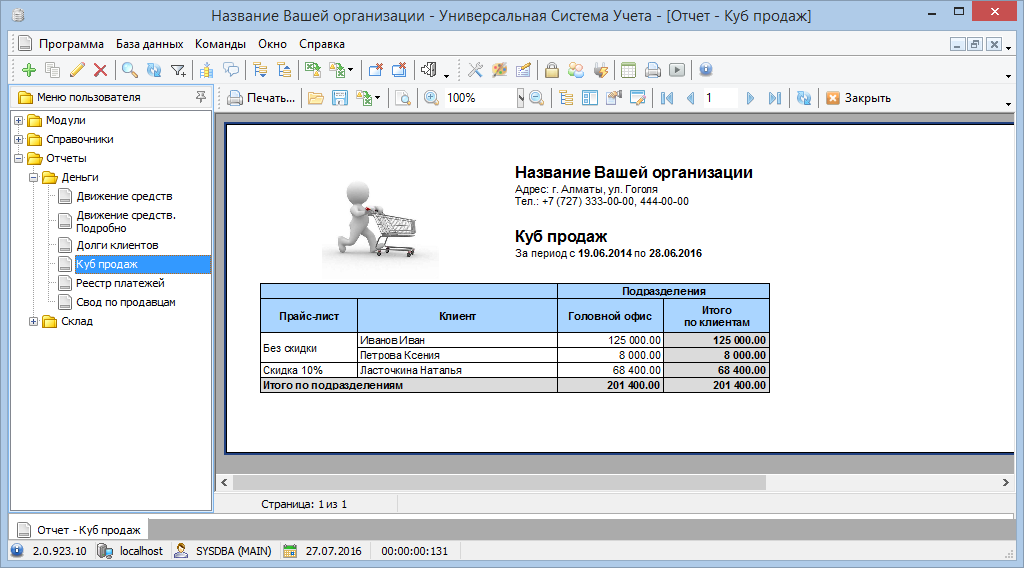Open the База данных menu

click(x=149, y=44)
